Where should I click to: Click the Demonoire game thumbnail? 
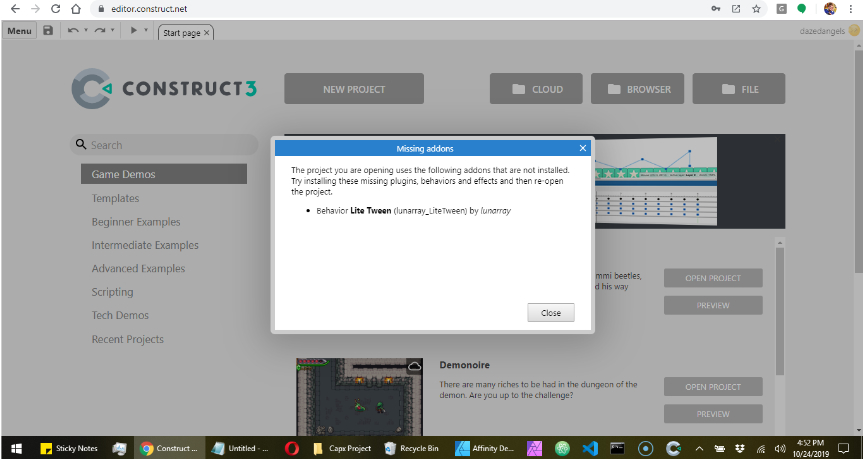[x=359, y=397]
